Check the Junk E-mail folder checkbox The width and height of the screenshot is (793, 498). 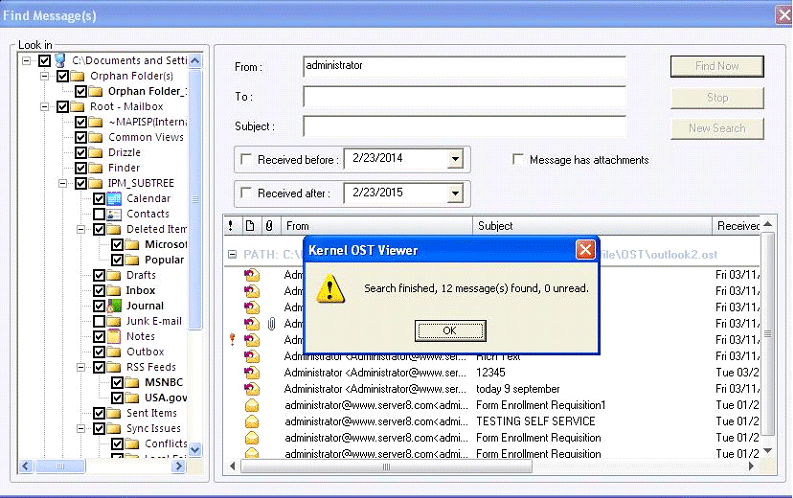coord(99,322)
